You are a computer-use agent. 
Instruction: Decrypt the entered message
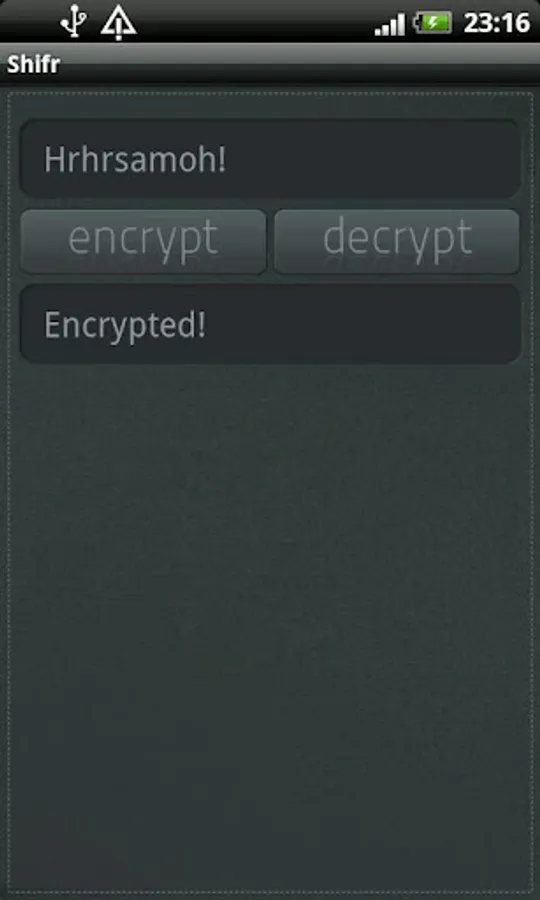pos(397,241)
